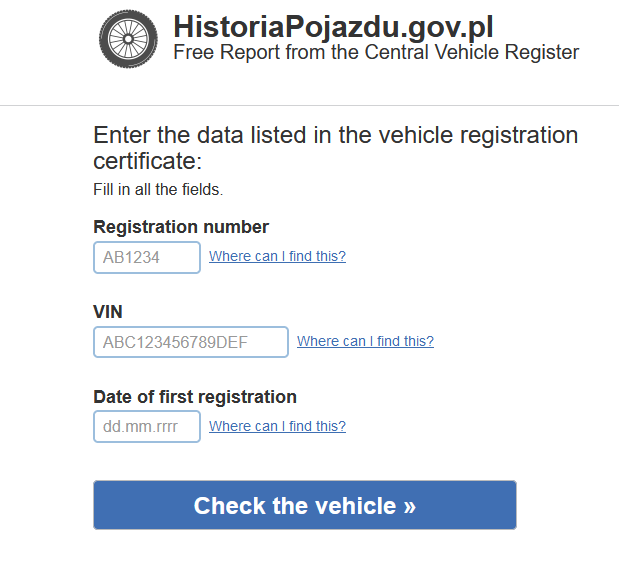Click the 'Check the vehicle' button
This screenshot has width=619, height=586.
(305, 505)
